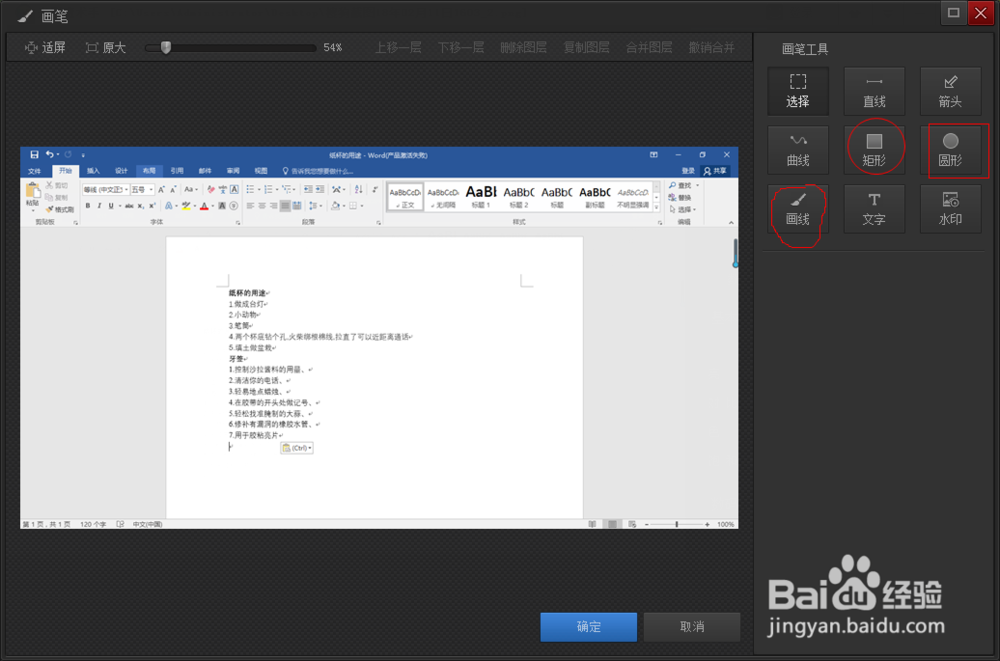Viewport: 1000px width, 661px height.
Task: Adjust the zoom slider handle
Action: [166, 48]
